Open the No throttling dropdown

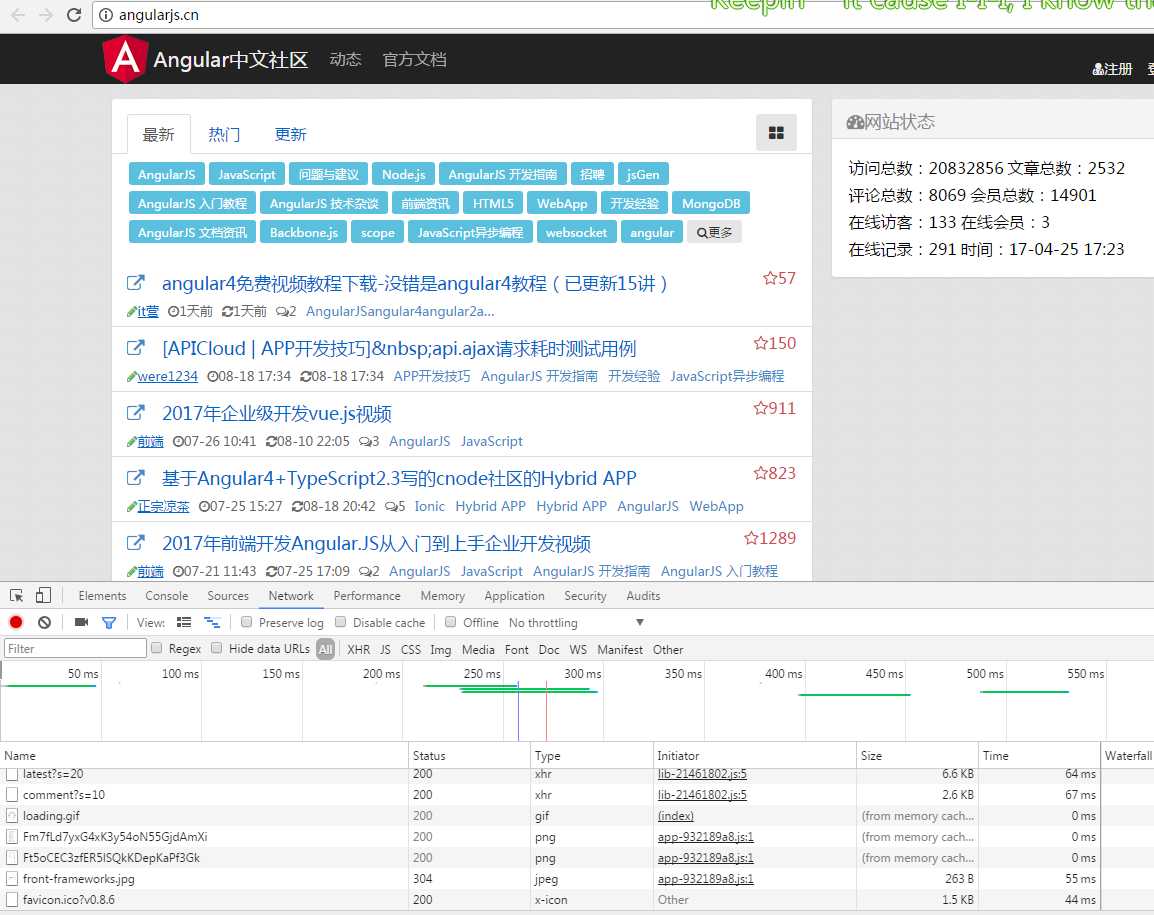pyautogui.click(x=576, y=623)
